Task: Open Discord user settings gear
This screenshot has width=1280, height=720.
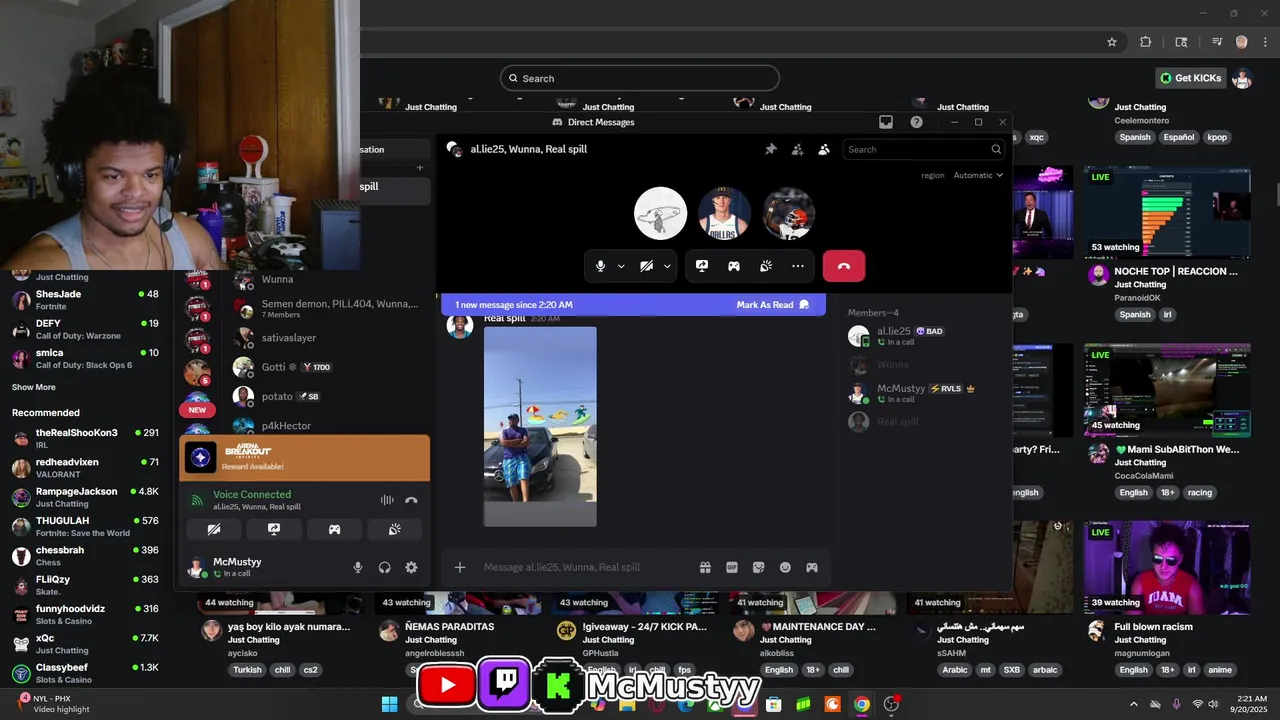Action: (x=411, y=567)
